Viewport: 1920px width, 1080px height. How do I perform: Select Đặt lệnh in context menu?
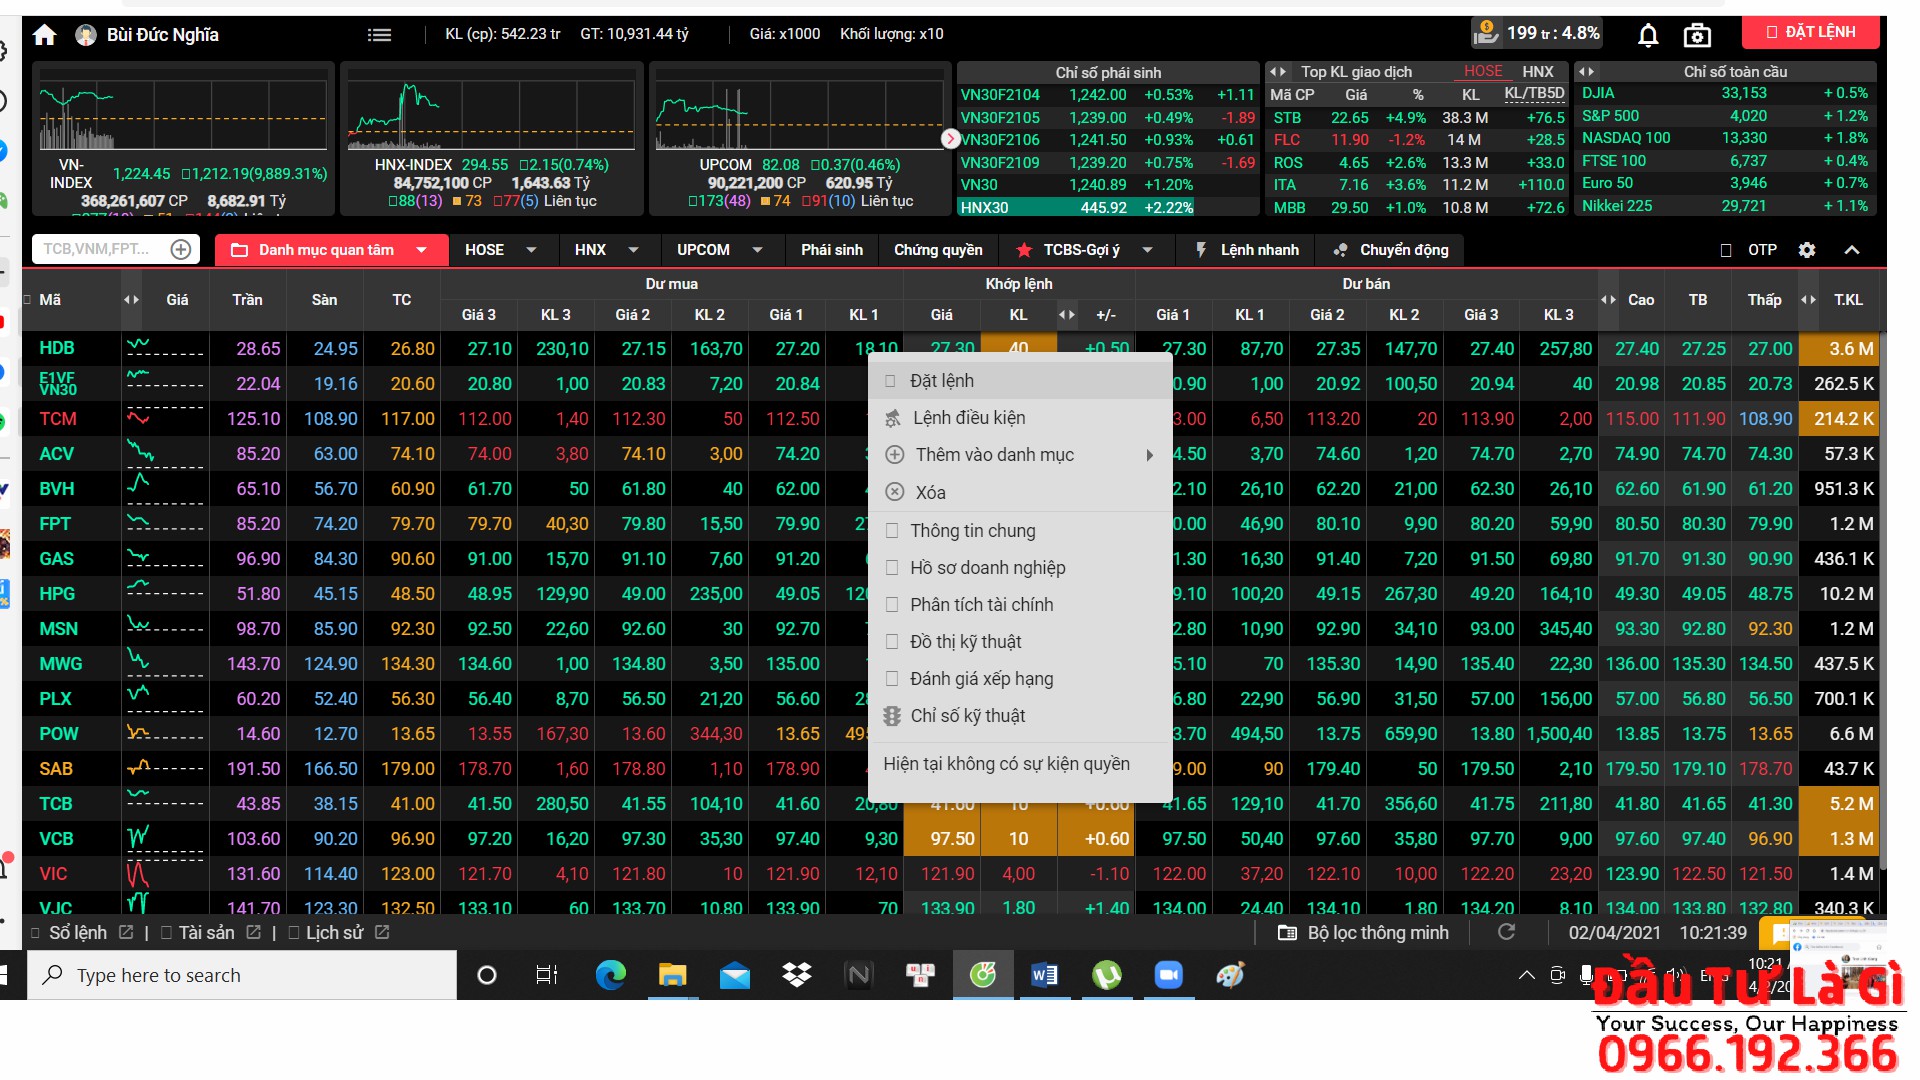941,381
